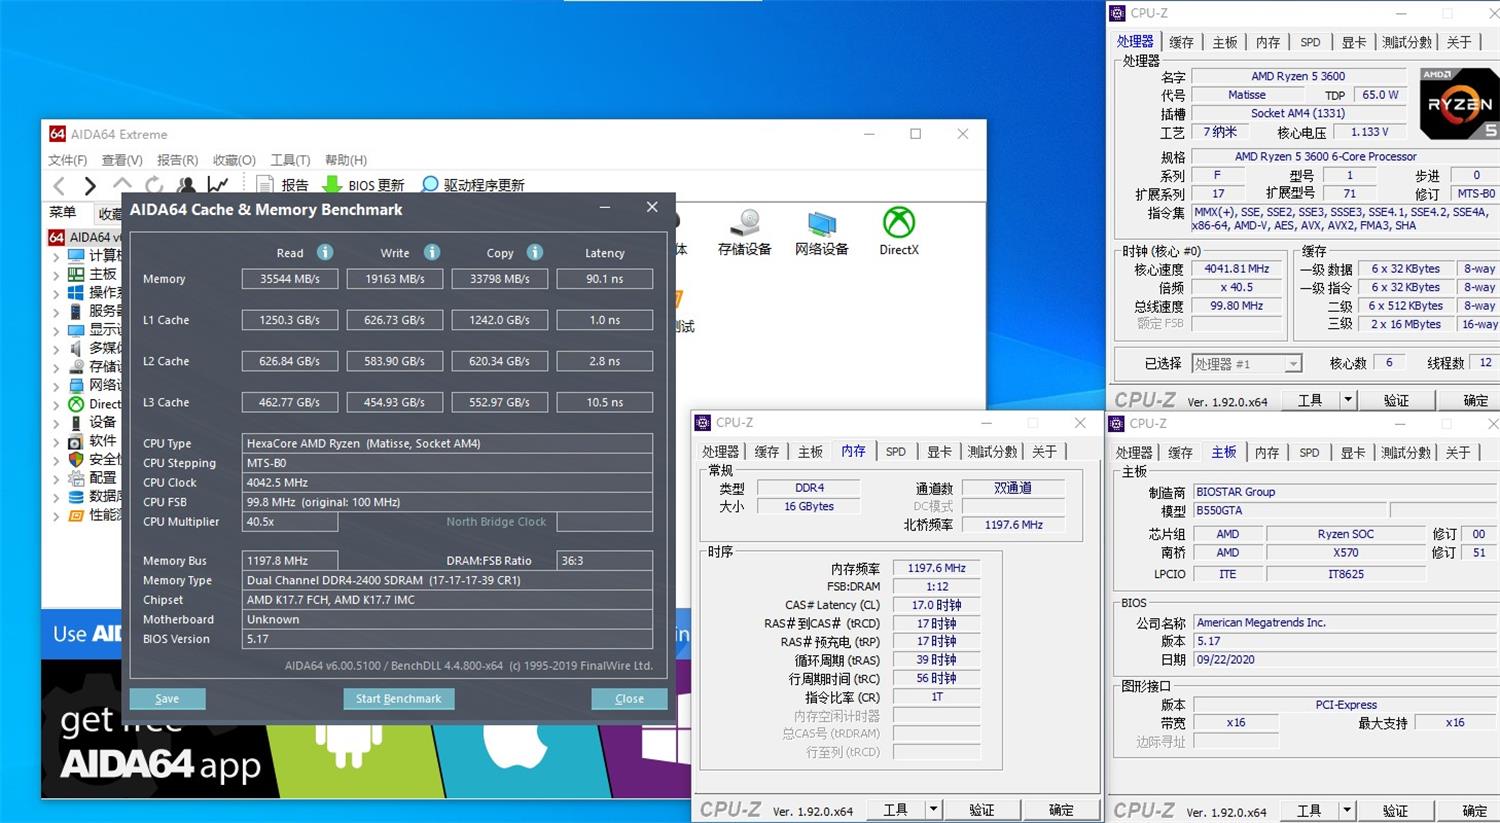Select the 操作系统 Windows tree icon
The width and height of the screenshot is (1500, 823).
(x=76, y=292)
